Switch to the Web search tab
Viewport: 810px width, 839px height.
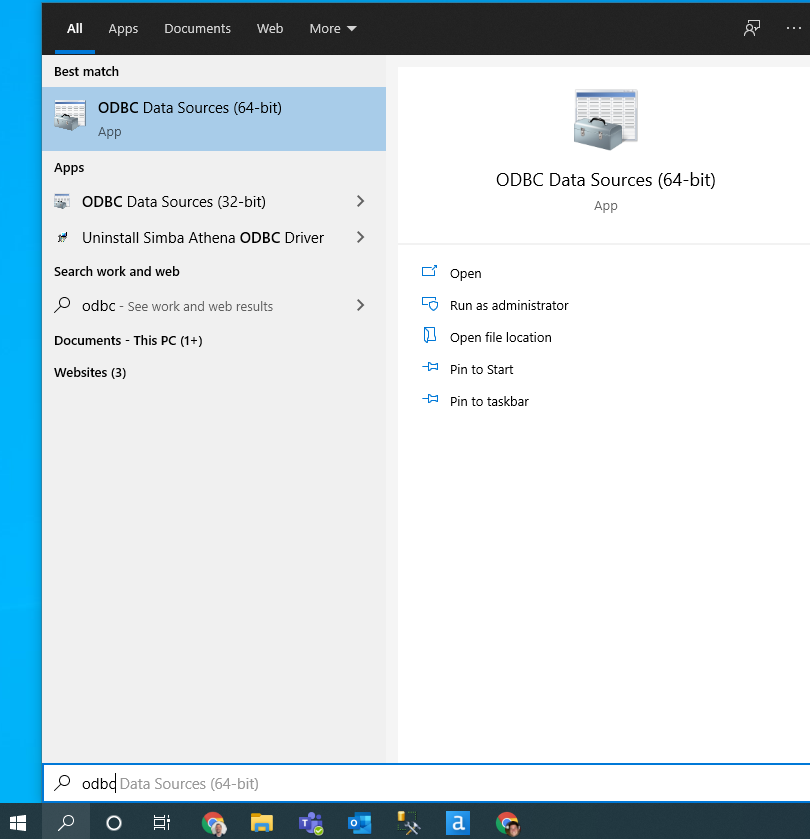pos(270,28)
